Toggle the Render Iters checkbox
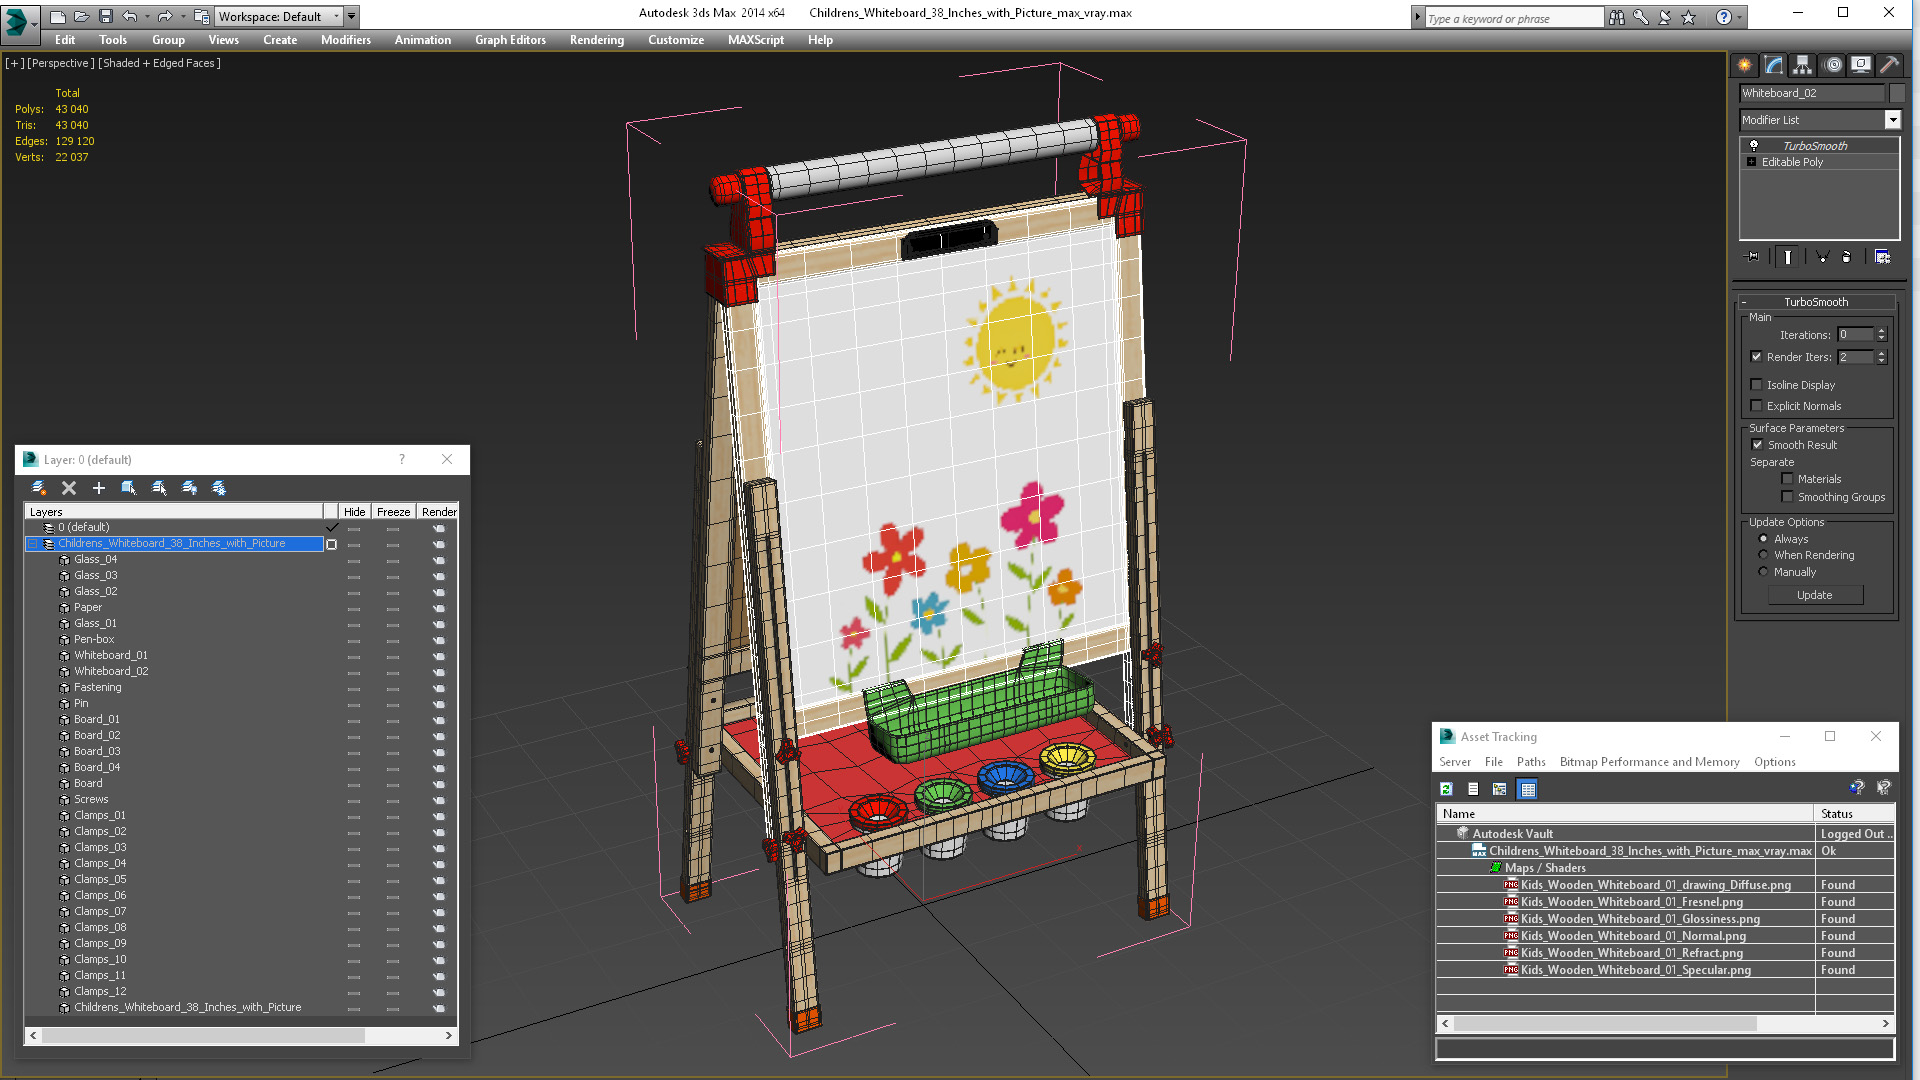1920x1080 pixels. 1757,357
